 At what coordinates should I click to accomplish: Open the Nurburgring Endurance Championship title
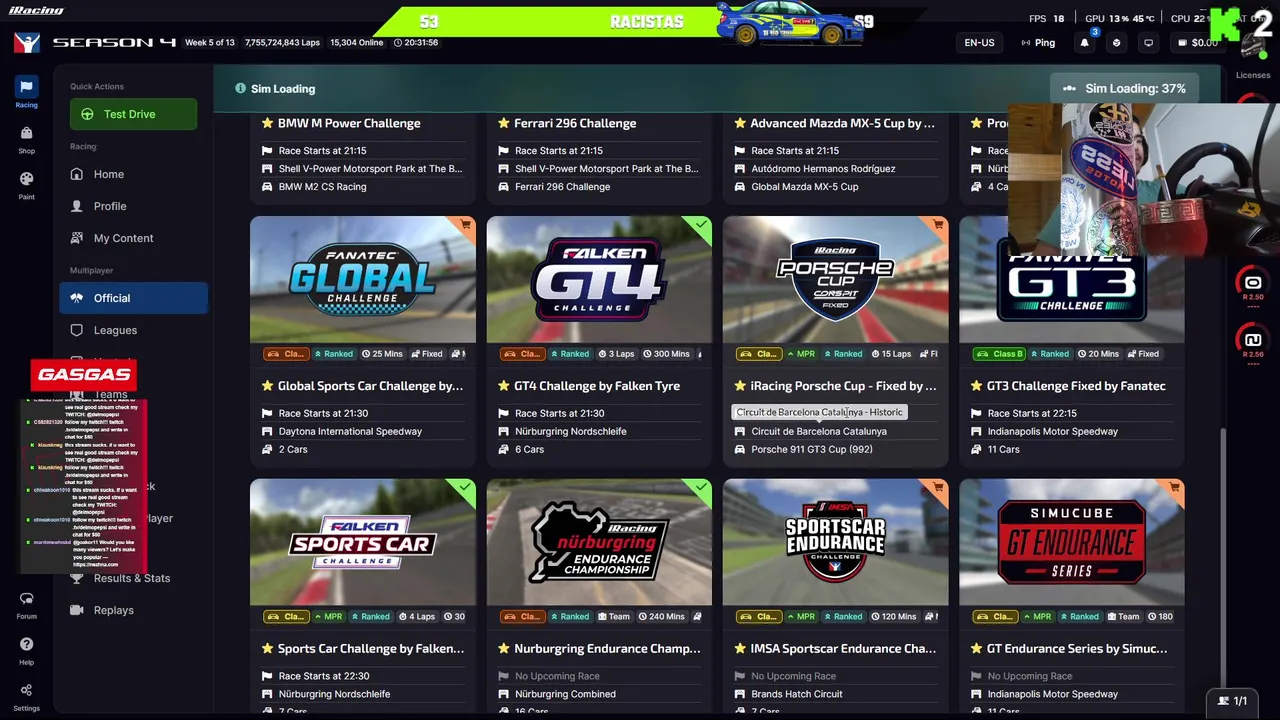tap(607, 648)
